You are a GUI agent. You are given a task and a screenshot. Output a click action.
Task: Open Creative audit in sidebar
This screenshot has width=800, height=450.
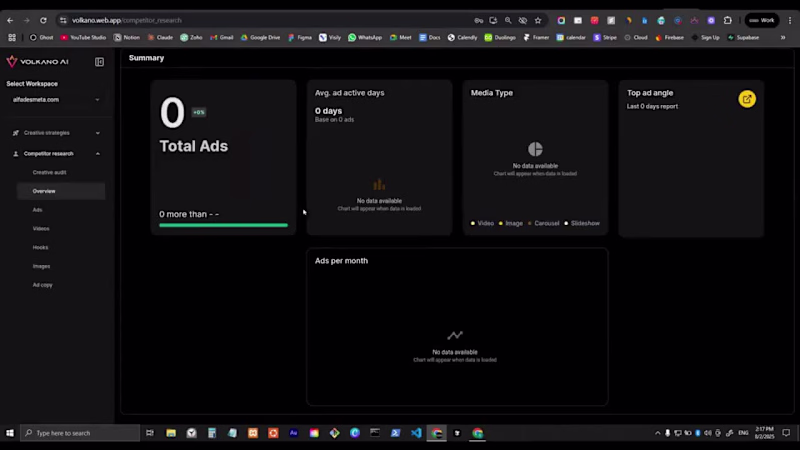pos(49,172)
